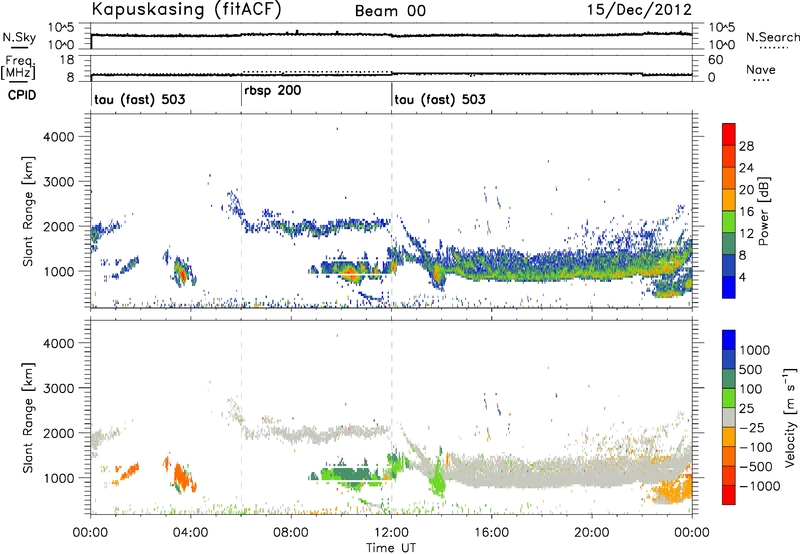Click the '04:00' time tick label
Screen dimensions: 800x554
(190, 533)
